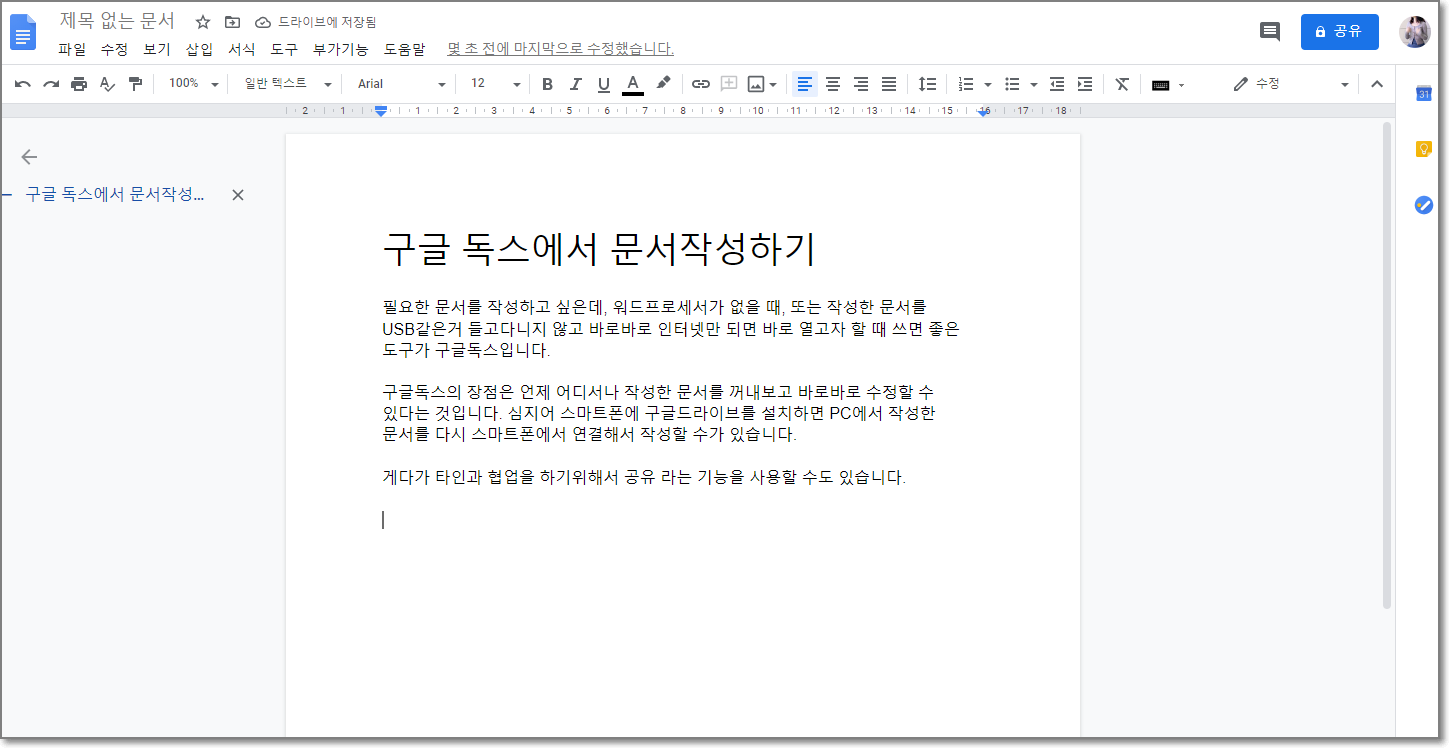Open the 보기 menu
Viewport: 1449px width, 748px height.
(x=157, y=48)
